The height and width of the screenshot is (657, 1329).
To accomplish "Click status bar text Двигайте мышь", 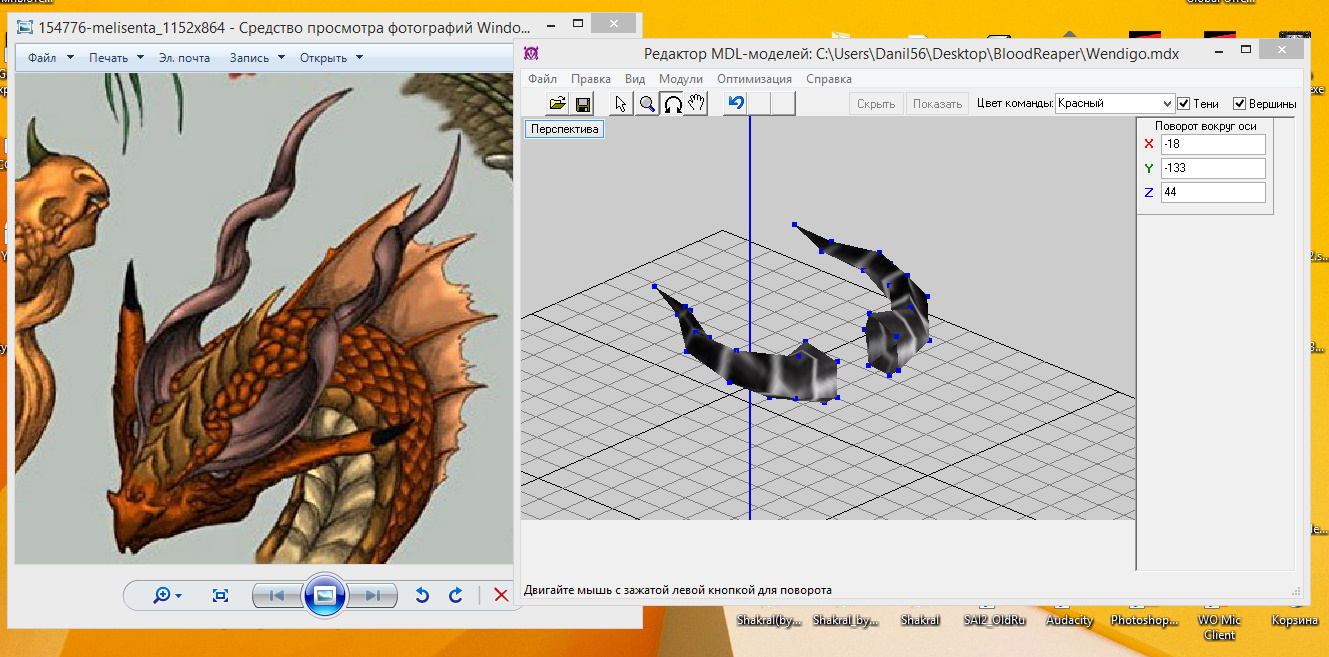I will click(x=678, y=590).
